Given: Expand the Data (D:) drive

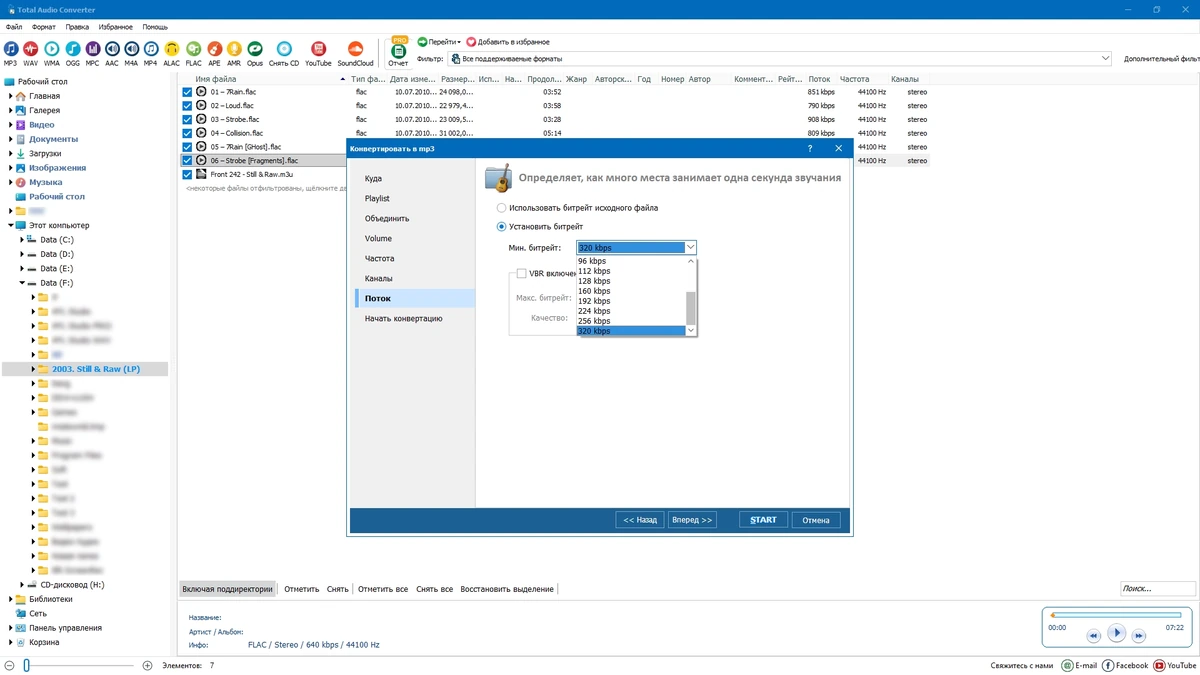Looking at the screenshot, I should click(22, 254).
